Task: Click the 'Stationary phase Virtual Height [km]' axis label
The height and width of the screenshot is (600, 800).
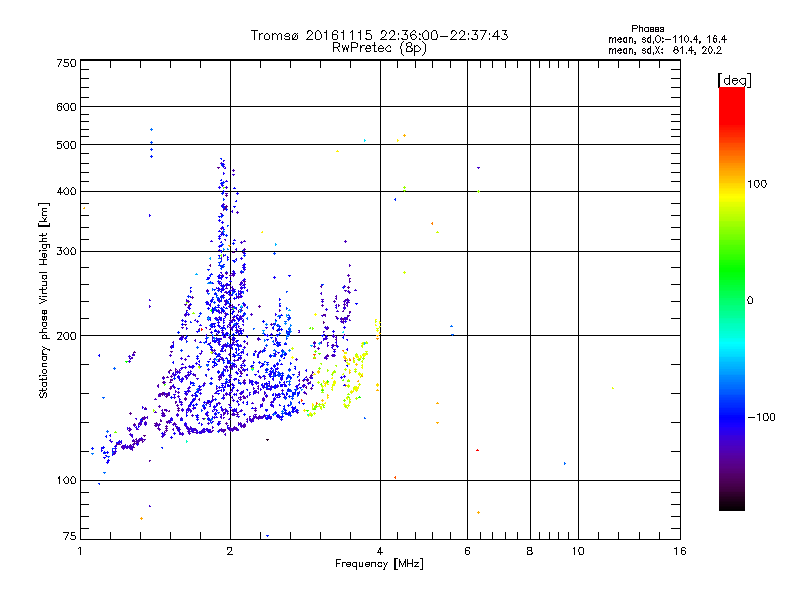Action: click(x=44, y=300)
